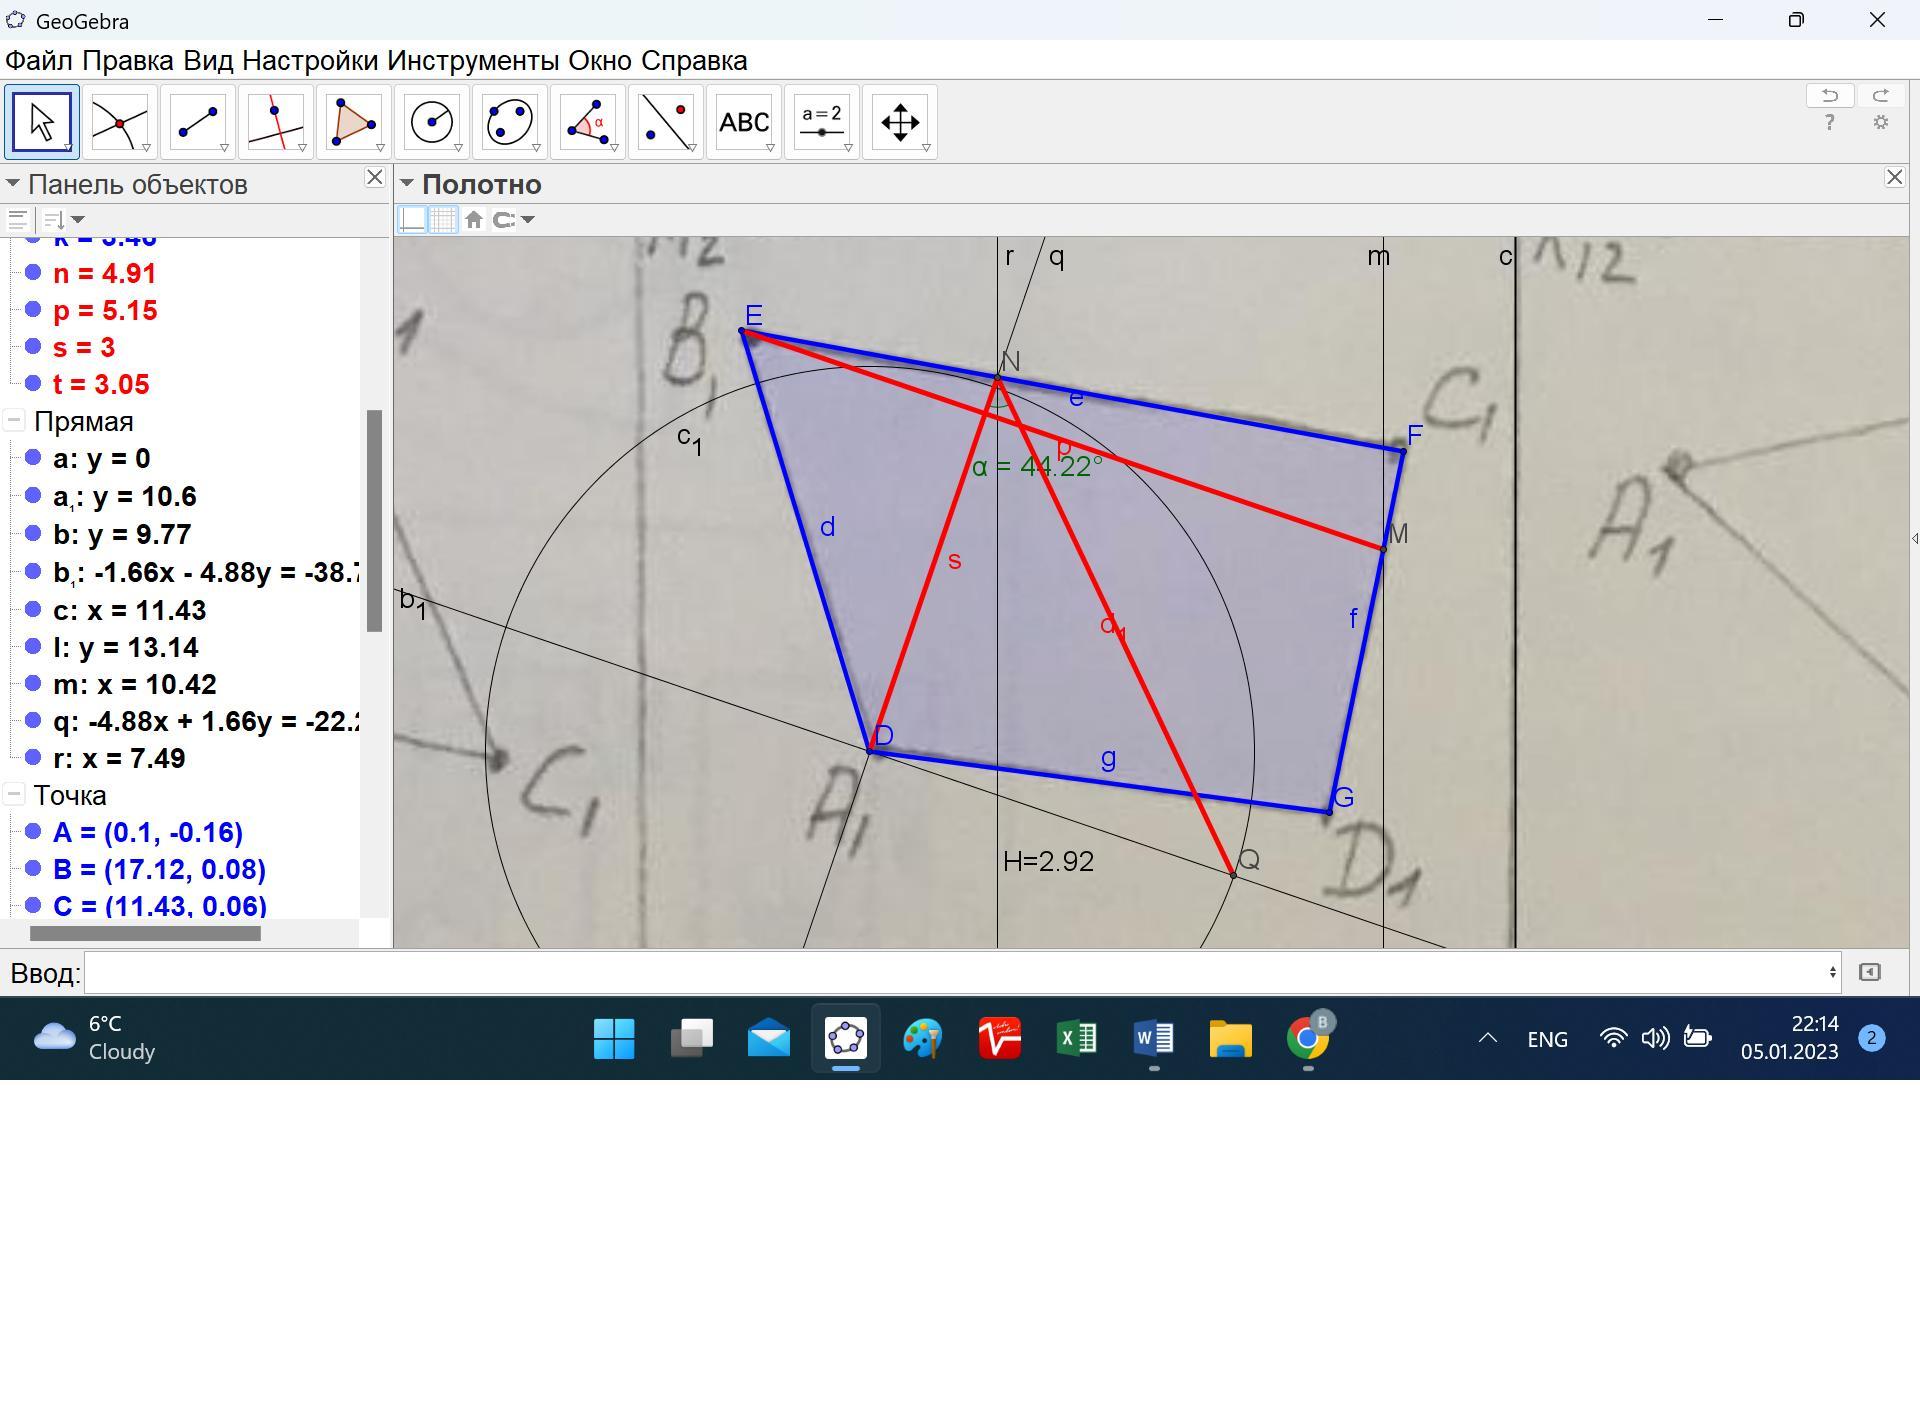Screen dimensions: 1920x1407
Task: Collapse the Прямая category
Action: tap(14, 422)
